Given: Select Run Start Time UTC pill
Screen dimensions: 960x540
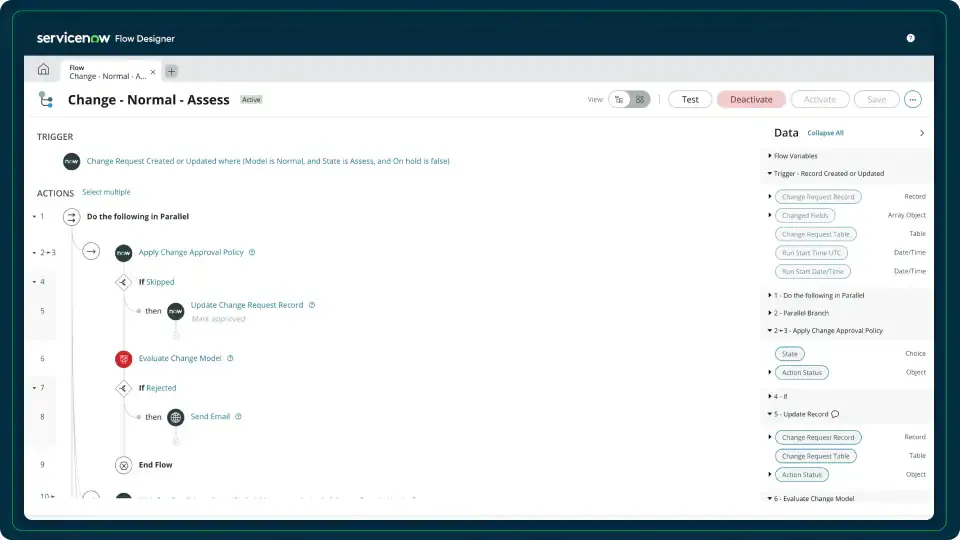Looking at the screenshot, I should [811, 253].
